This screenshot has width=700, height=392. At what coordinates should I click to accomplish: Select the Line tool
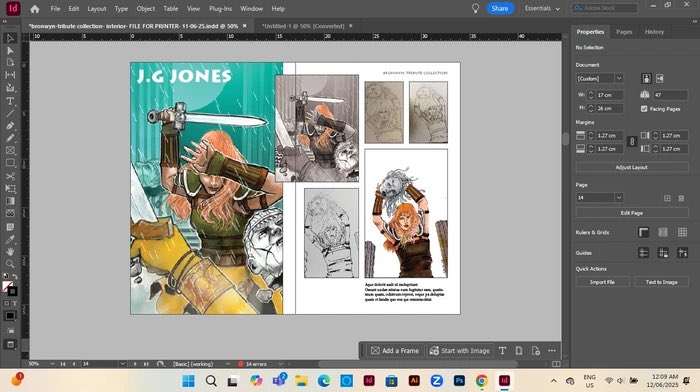[10, 113]
